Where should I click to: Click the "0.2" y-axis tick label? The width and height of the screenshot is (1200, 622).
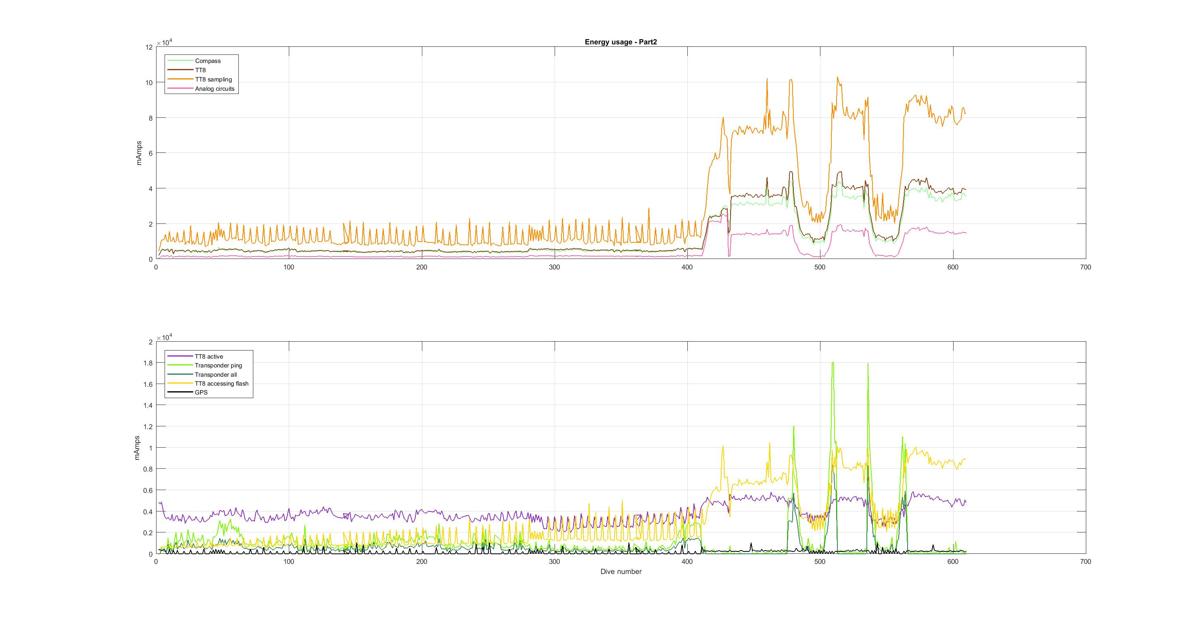tap(149, 533)
